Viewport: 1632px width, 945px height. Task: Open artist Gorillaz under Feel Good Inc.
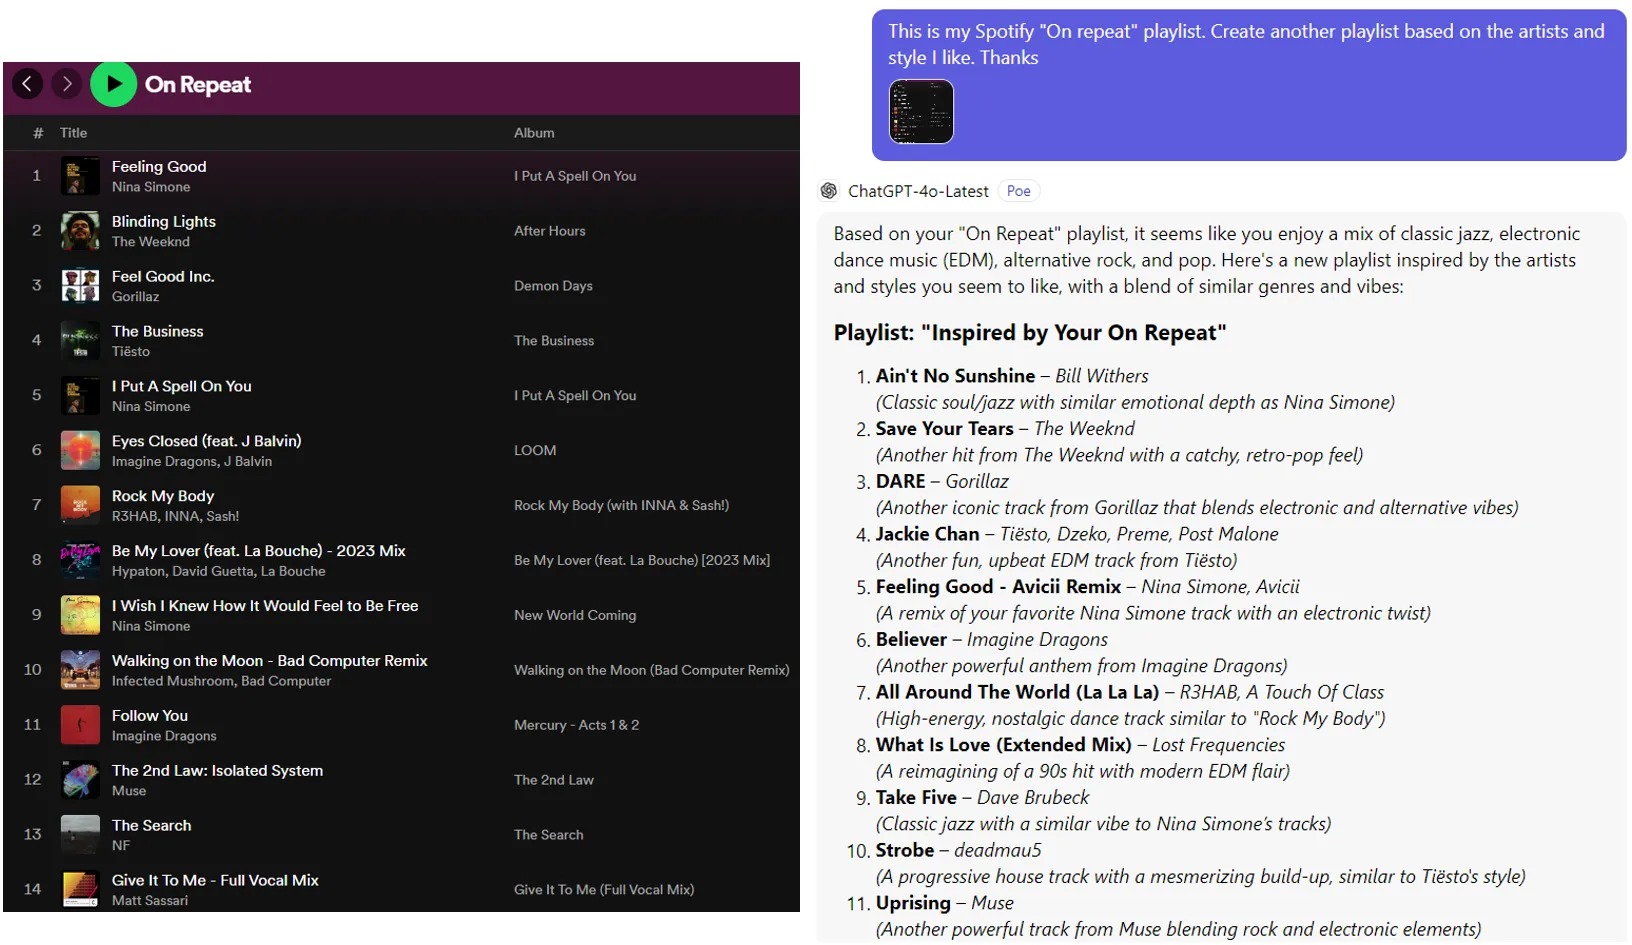[x=136, y=297]
